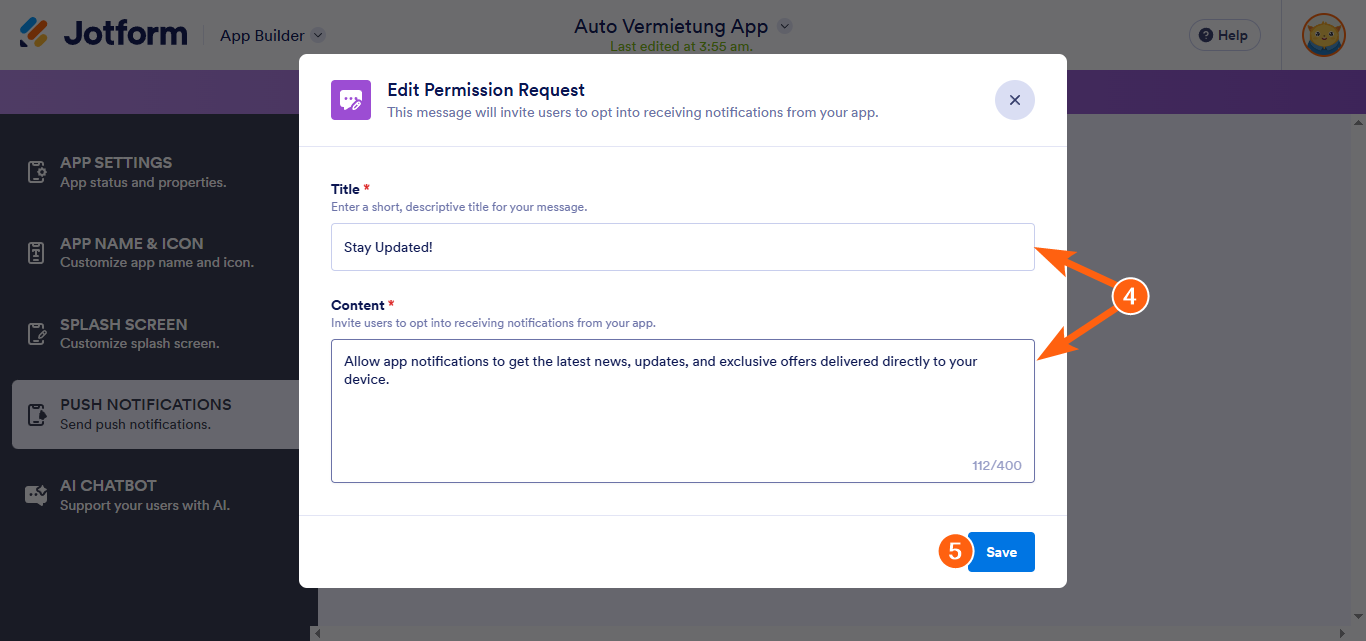Click the Push Notifications phone icon
1366x641 pixels.
coord(36,414)
